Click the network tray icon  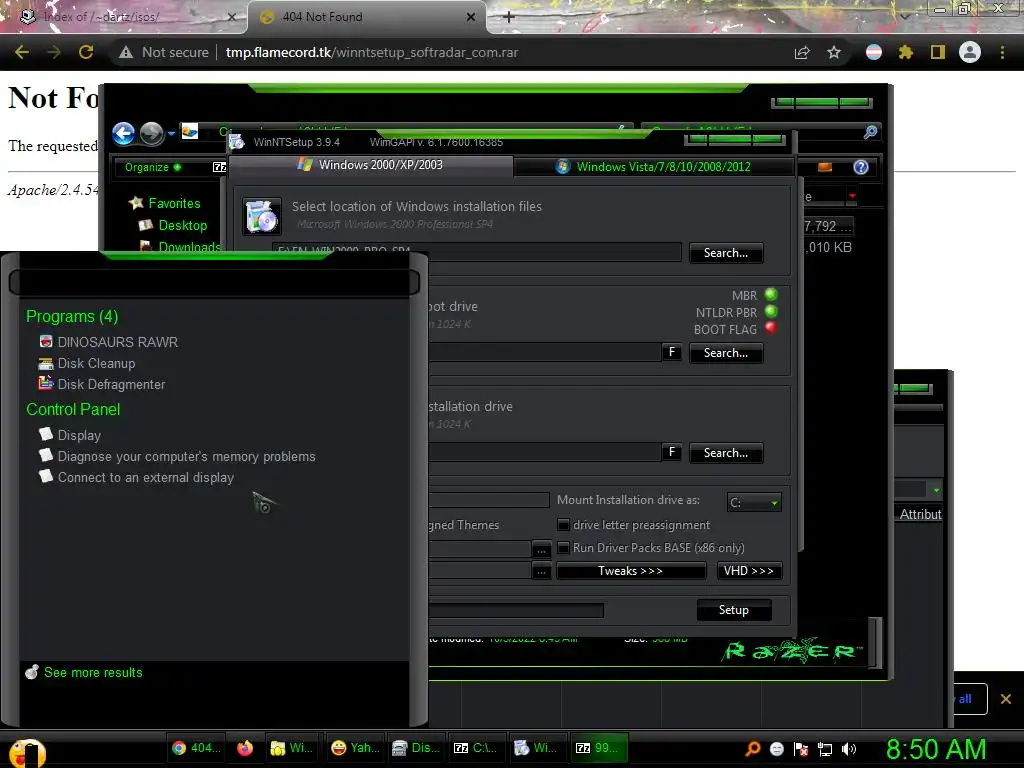point(825,749)
